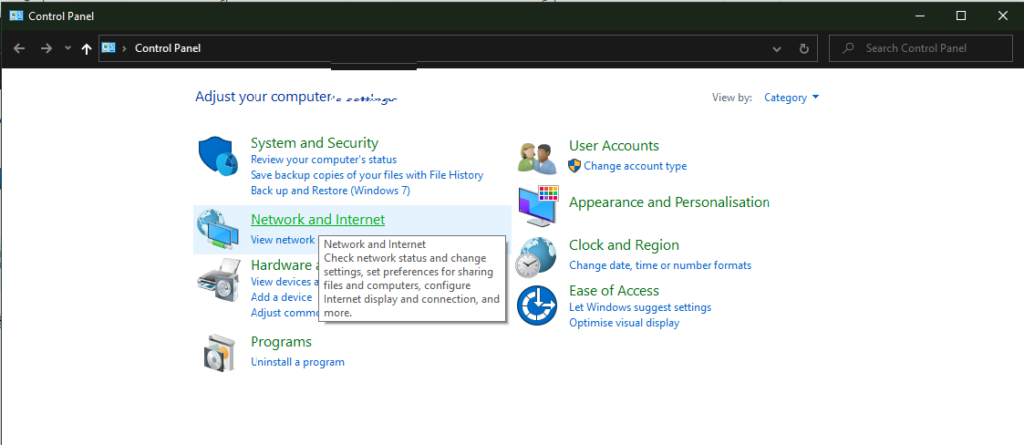Open the Programs heading link

click(281, 342)
